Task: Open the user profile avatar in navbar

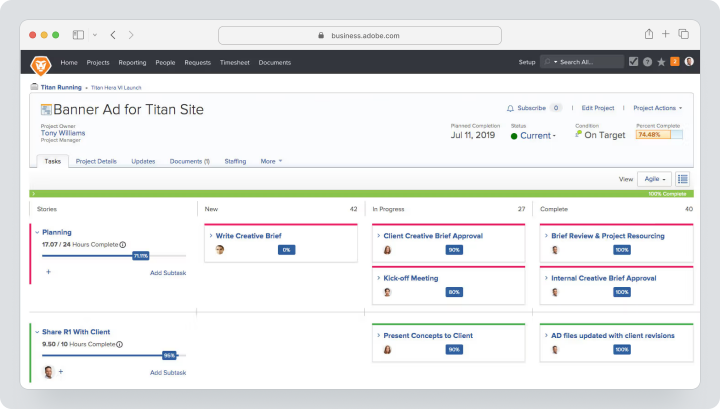Action: click(x=689, y=62)
